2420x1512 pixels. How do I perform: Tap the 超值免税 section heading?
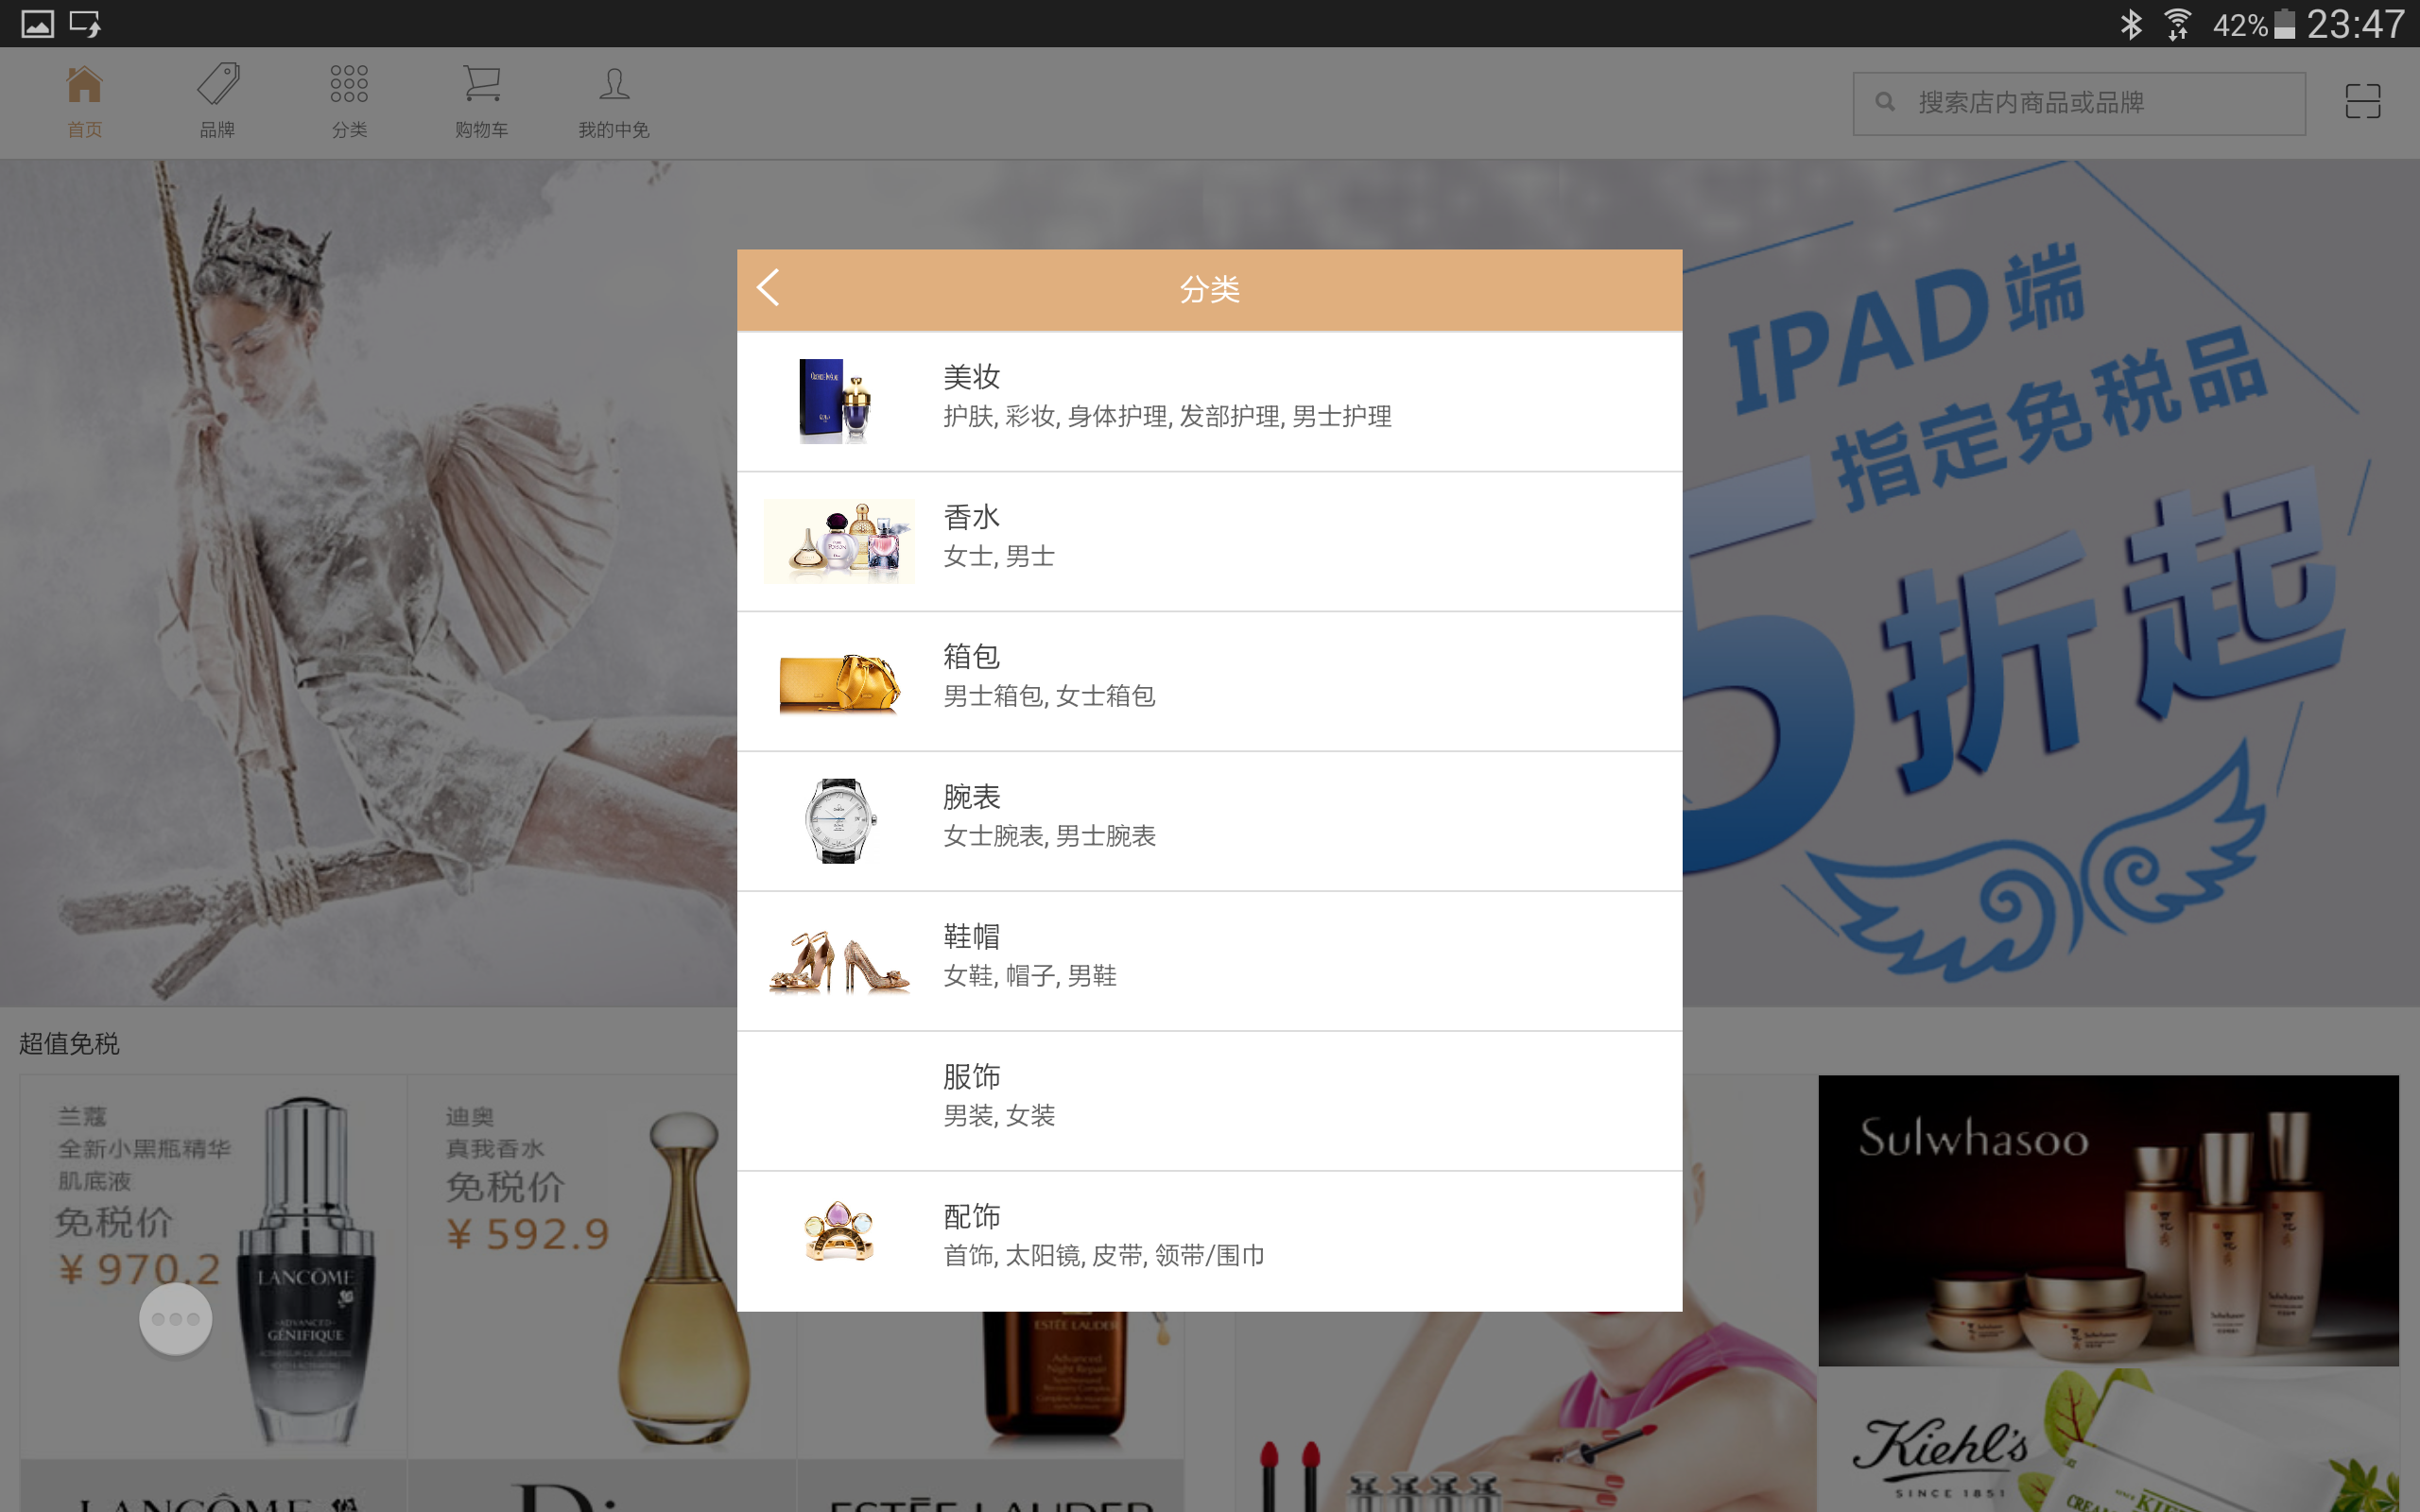pyautogui.click(x=69, y=1043)
